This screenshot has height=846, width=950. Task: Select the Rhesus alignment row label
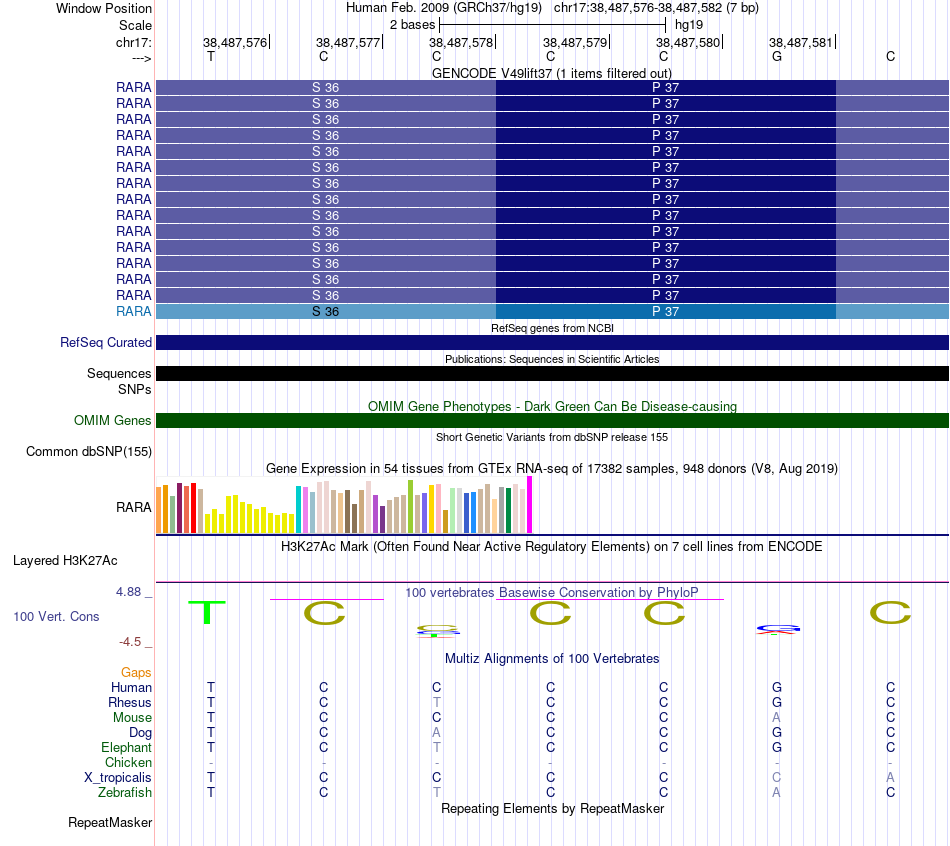click(x=130, y=702)
